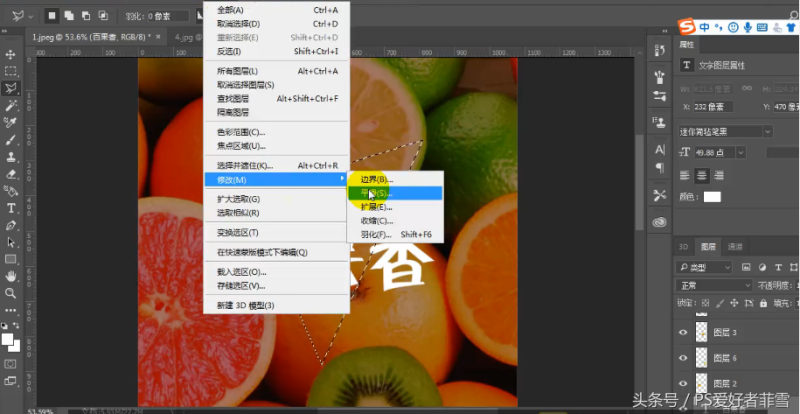Click the X position 232 像素 field
Image resolution: width=800 pixels, height=414 pixels.
click(x=713, y=107)
